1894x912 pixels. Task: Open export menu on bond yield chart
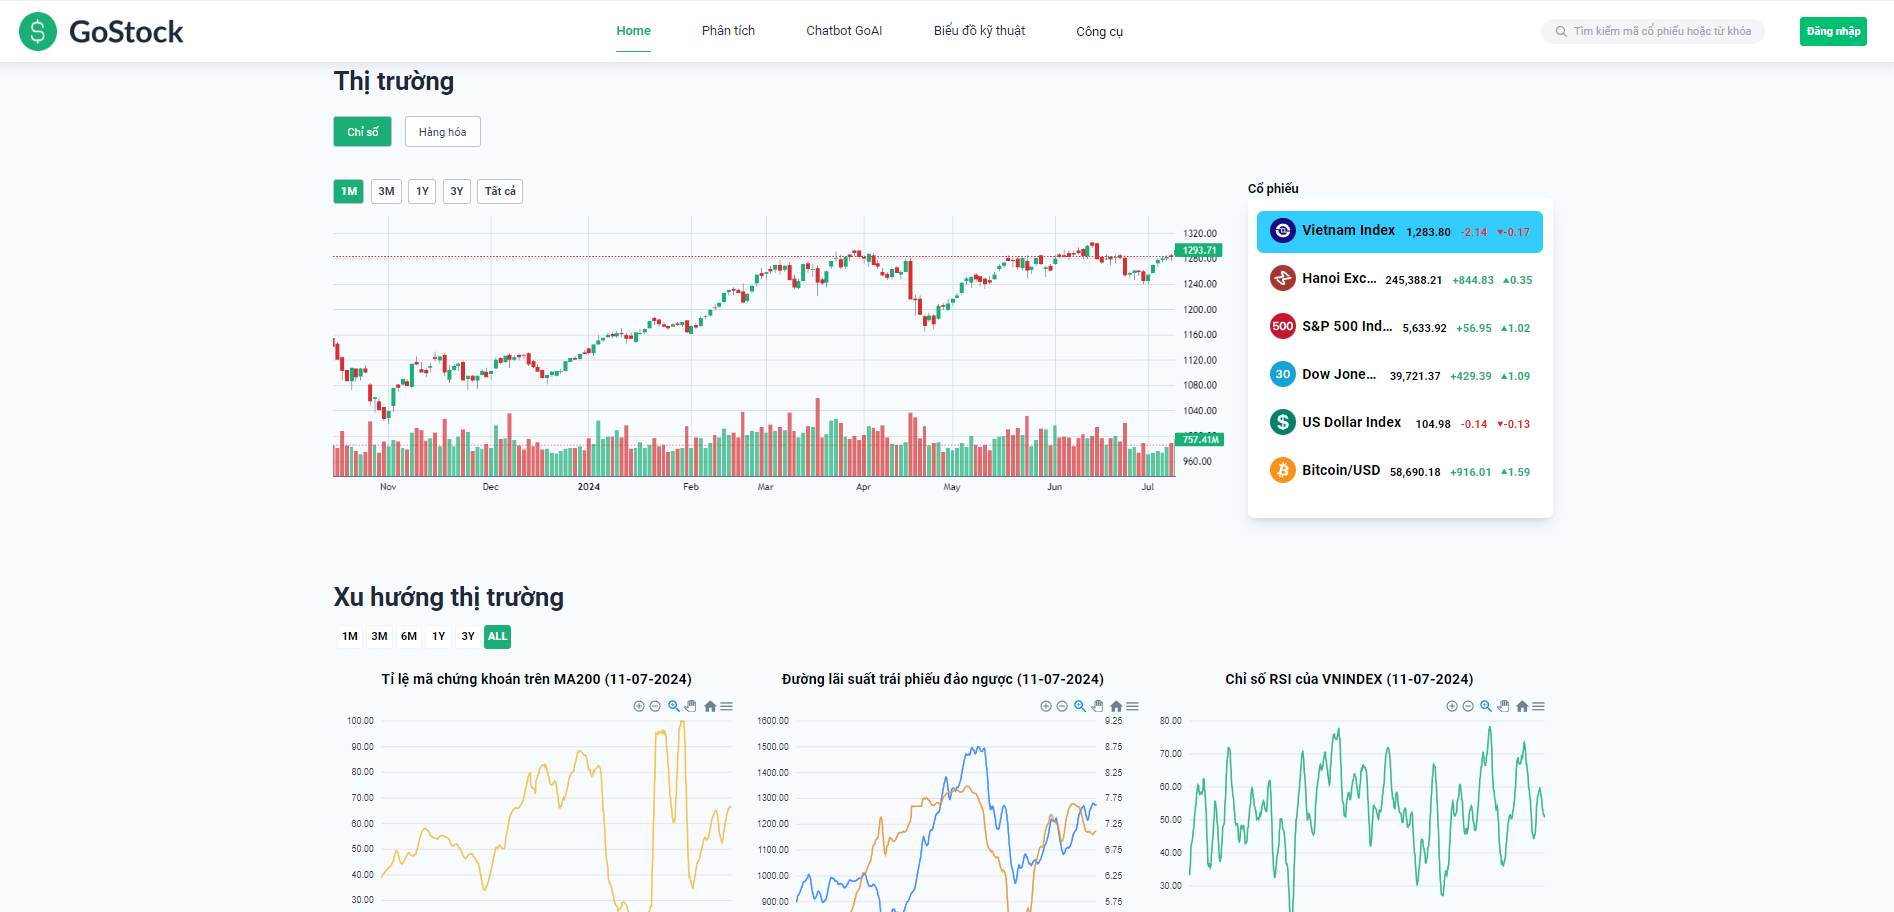(x=1133, y=706)
